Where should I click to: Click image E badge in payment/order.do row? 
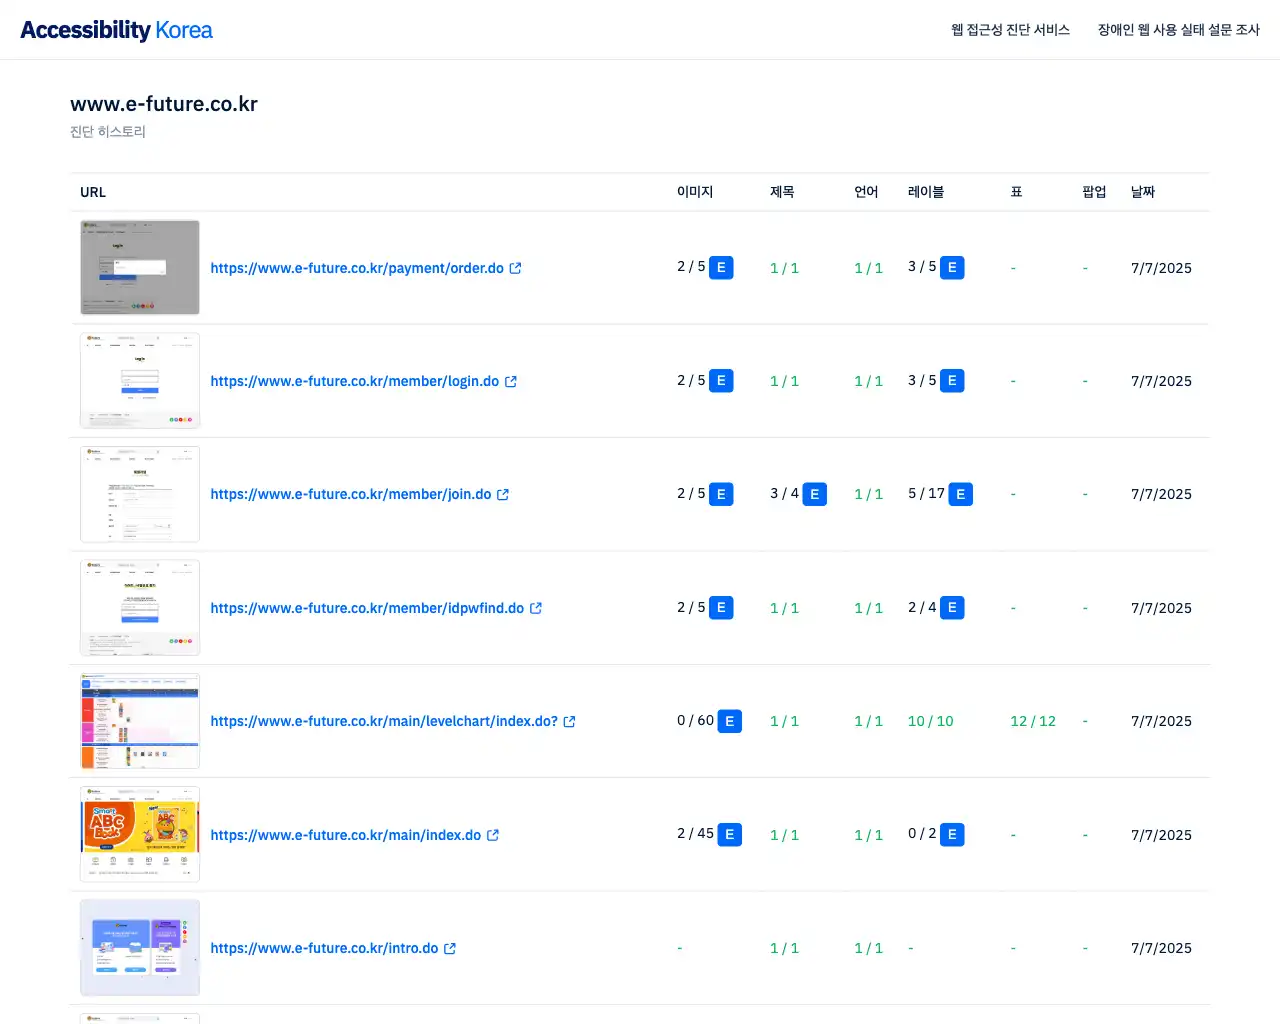(721, 268)
